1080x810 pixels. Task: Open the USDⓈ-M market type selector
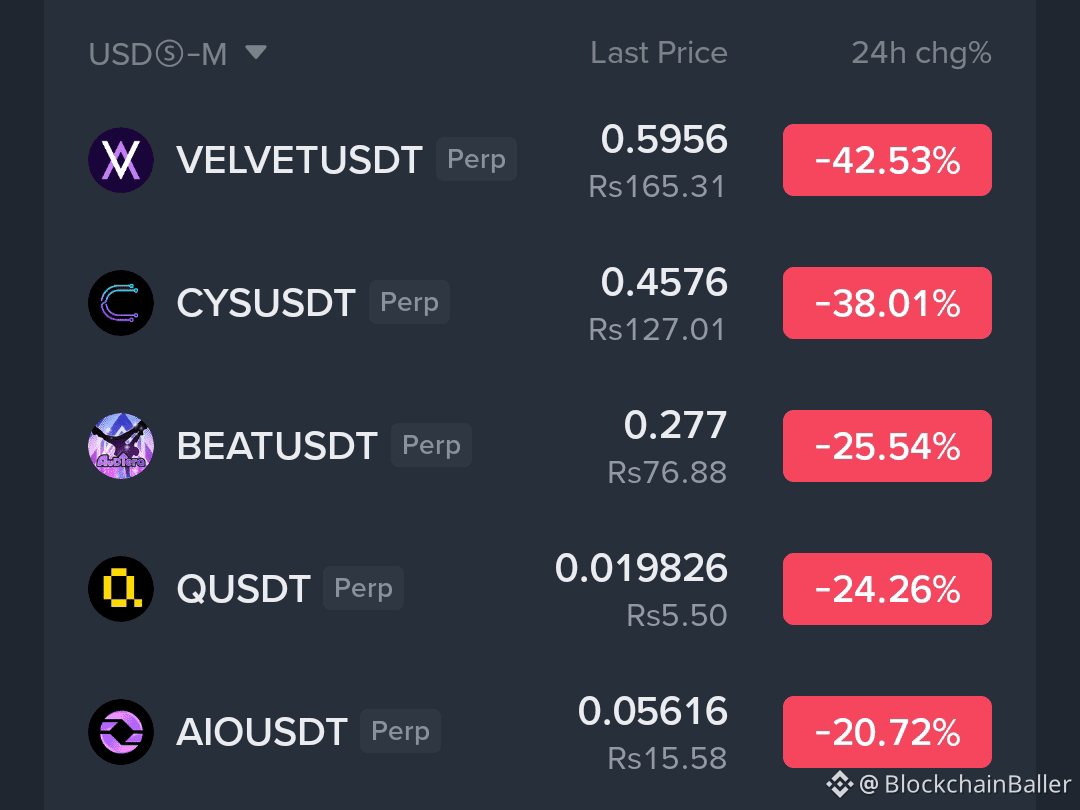coord(177,54)
